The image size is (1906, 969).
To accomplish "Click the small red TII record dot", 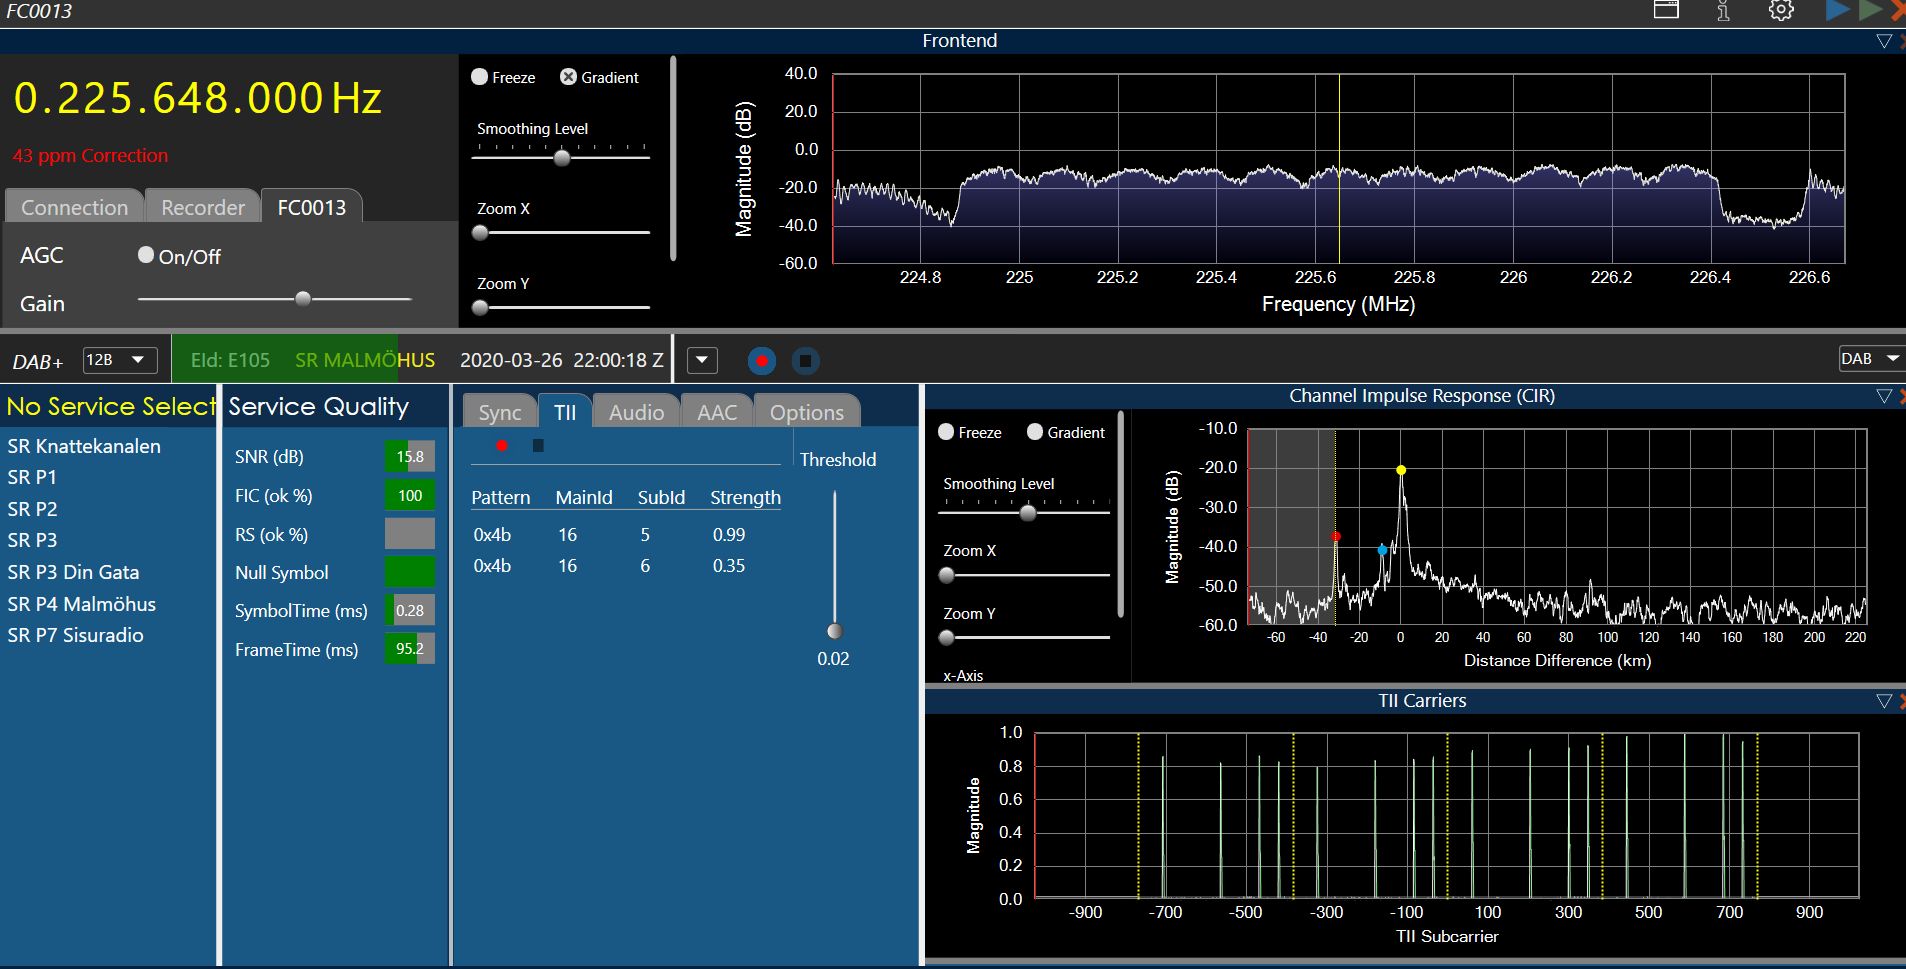I will (502, 445).
